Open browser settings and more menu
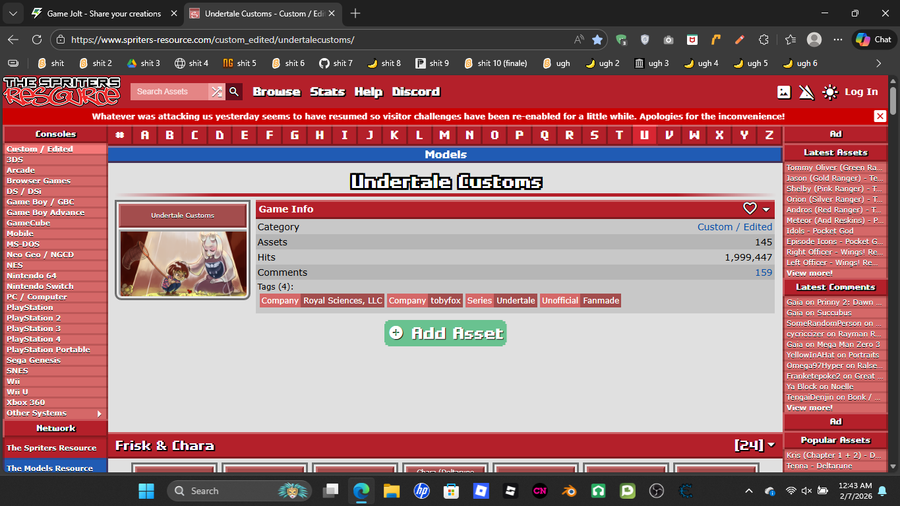 click(838, 40)
